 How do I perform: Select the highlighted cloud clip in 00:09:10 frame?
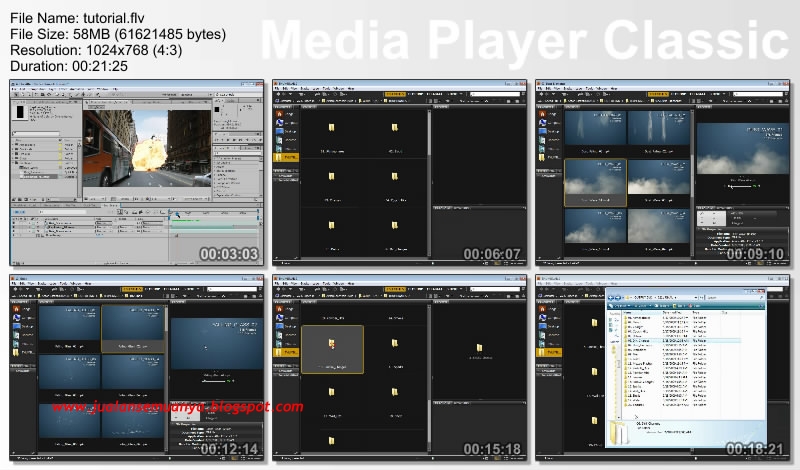(x=595, y=182)
